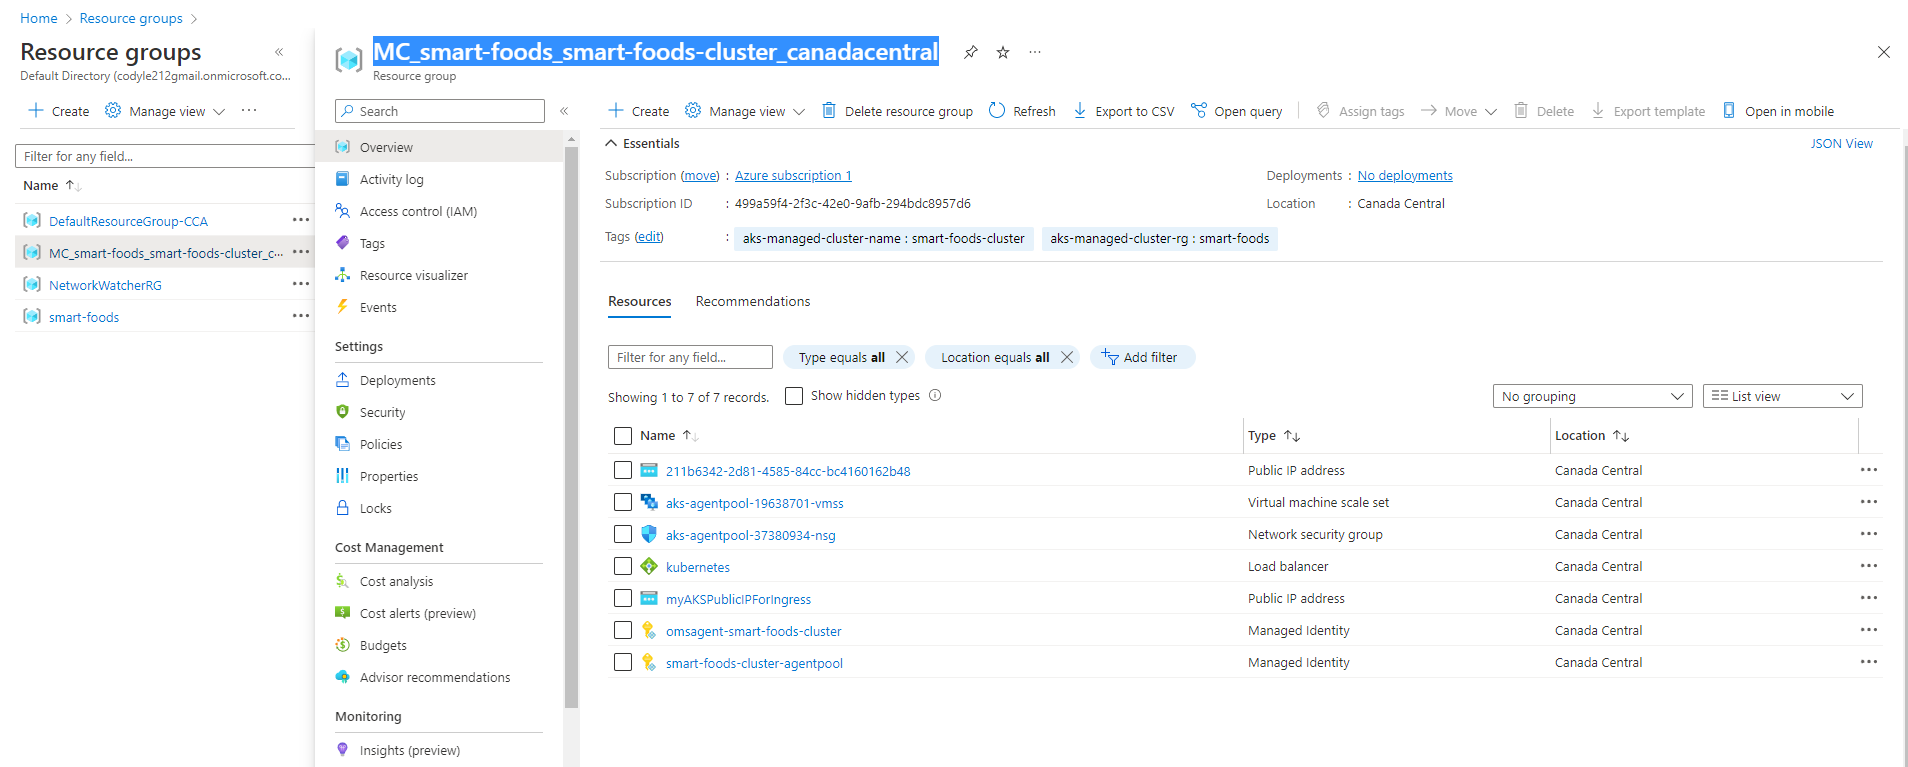The height and width of the screenshot is (767, 1908).
Task: Open the ellipsis menu beside the title
Action: [x=1035, y=53]
